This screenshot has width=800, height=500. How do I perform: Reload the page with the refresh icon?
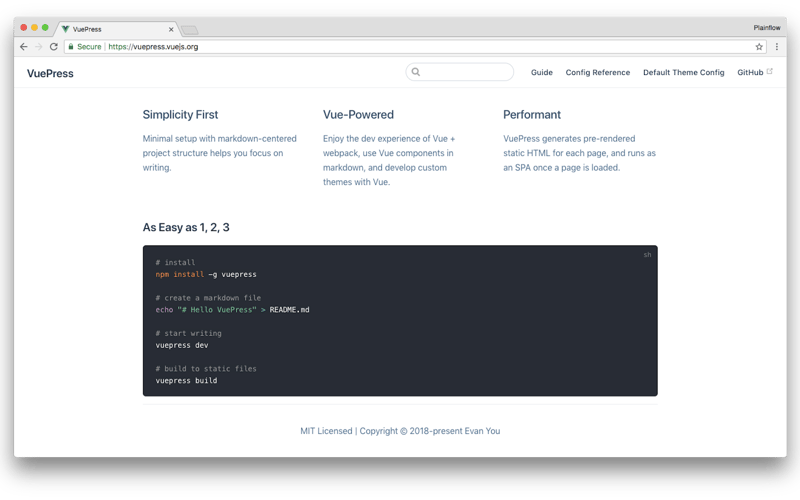point(54,46)
